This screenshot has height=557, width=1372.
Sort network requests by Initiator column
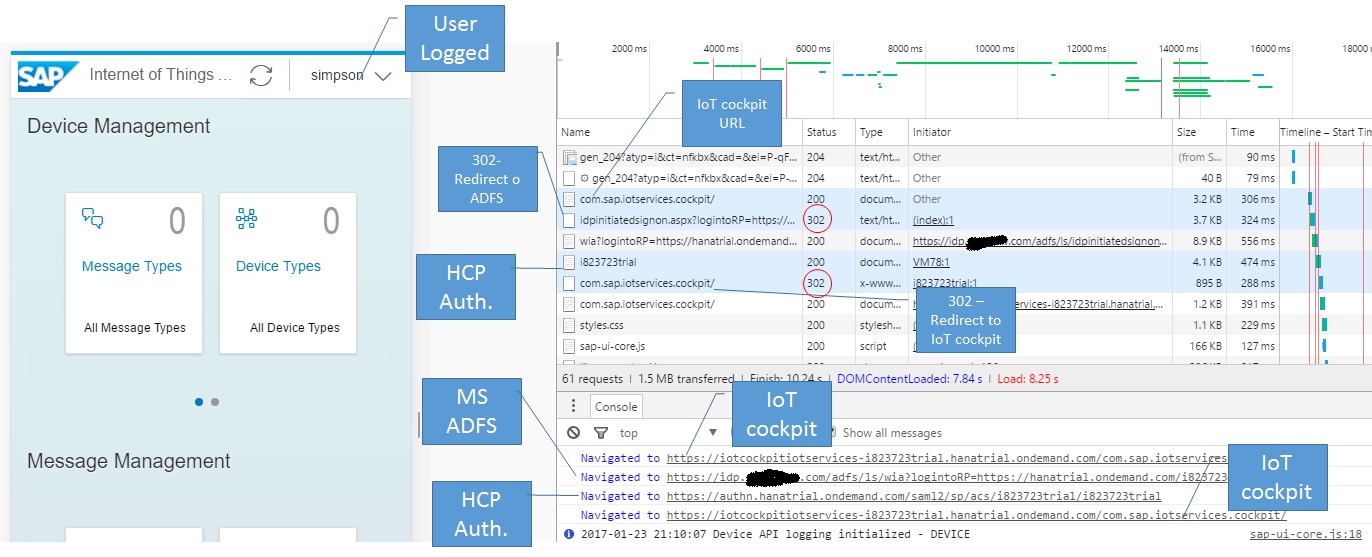pyautogui.click(x=1040, y=132)
